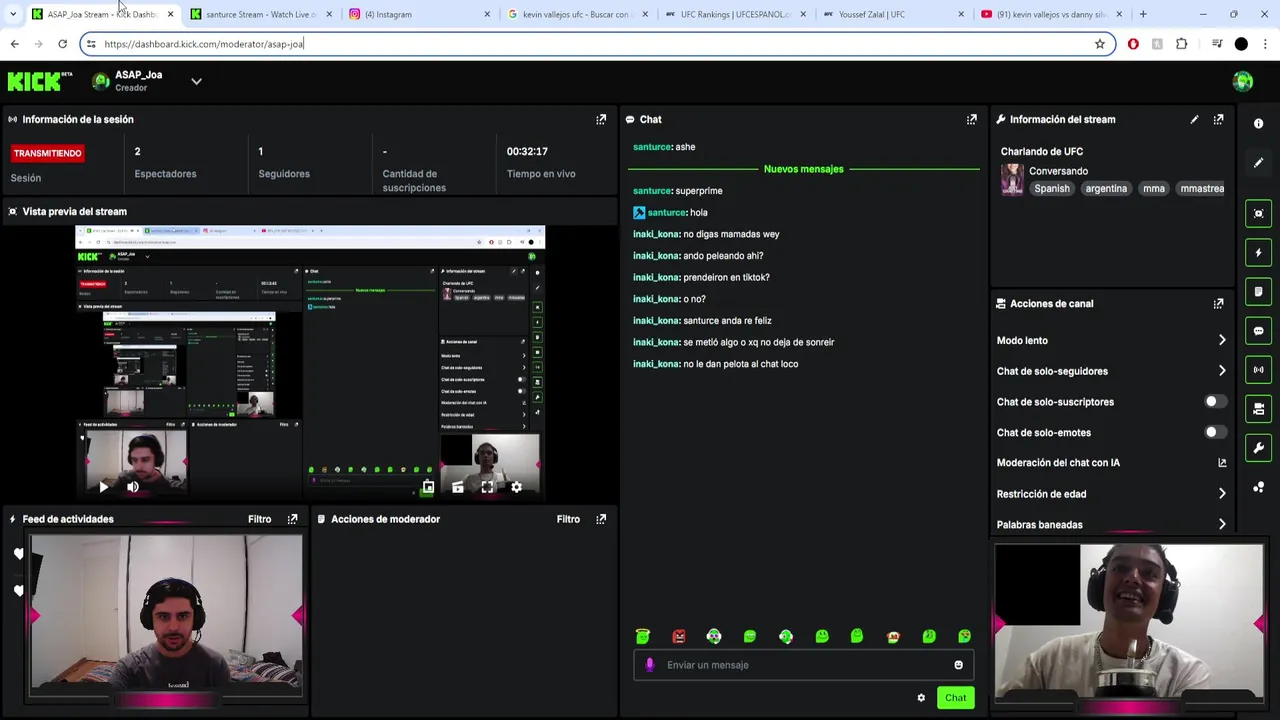
Task: Switch to kevin vallejos ufc Google tab
Action: click(x=578, y=14)
